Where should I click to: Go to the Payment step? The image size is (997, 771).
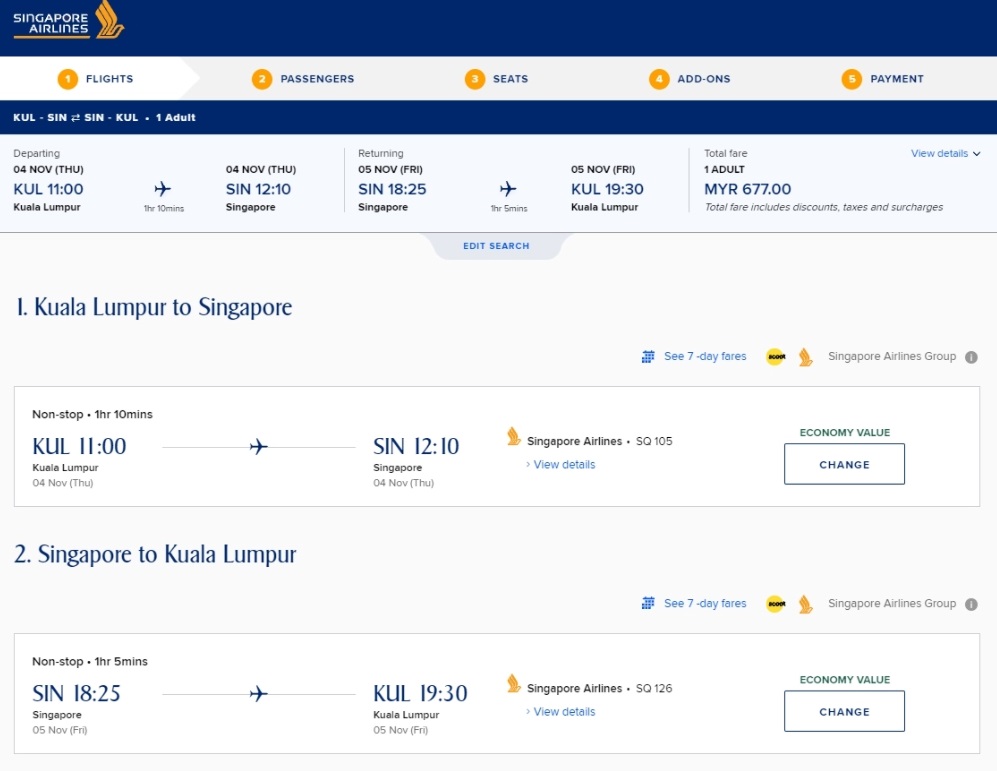click(883, 79)
